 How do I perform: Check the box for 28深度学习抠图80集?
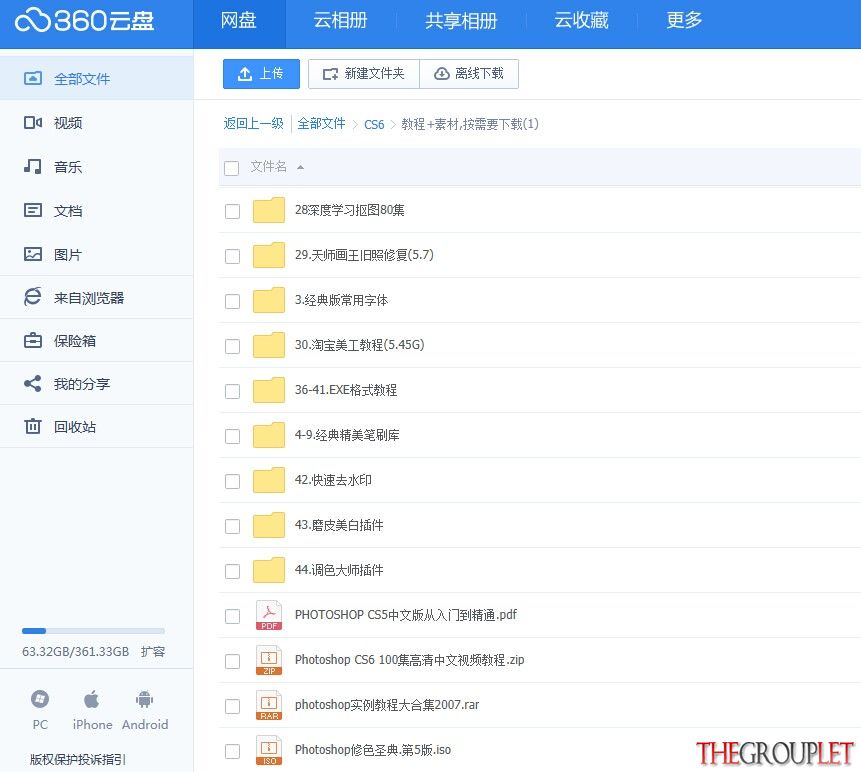232,211
